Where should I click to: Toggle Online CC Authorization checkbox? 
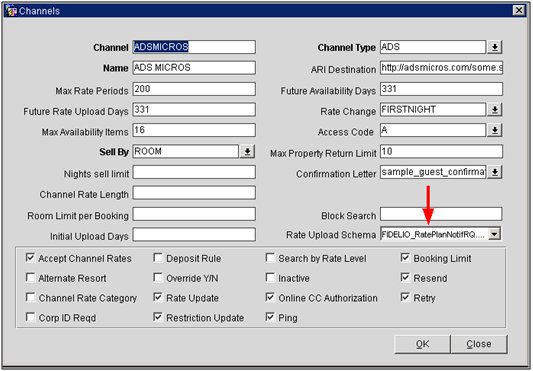tap(270, 297)
